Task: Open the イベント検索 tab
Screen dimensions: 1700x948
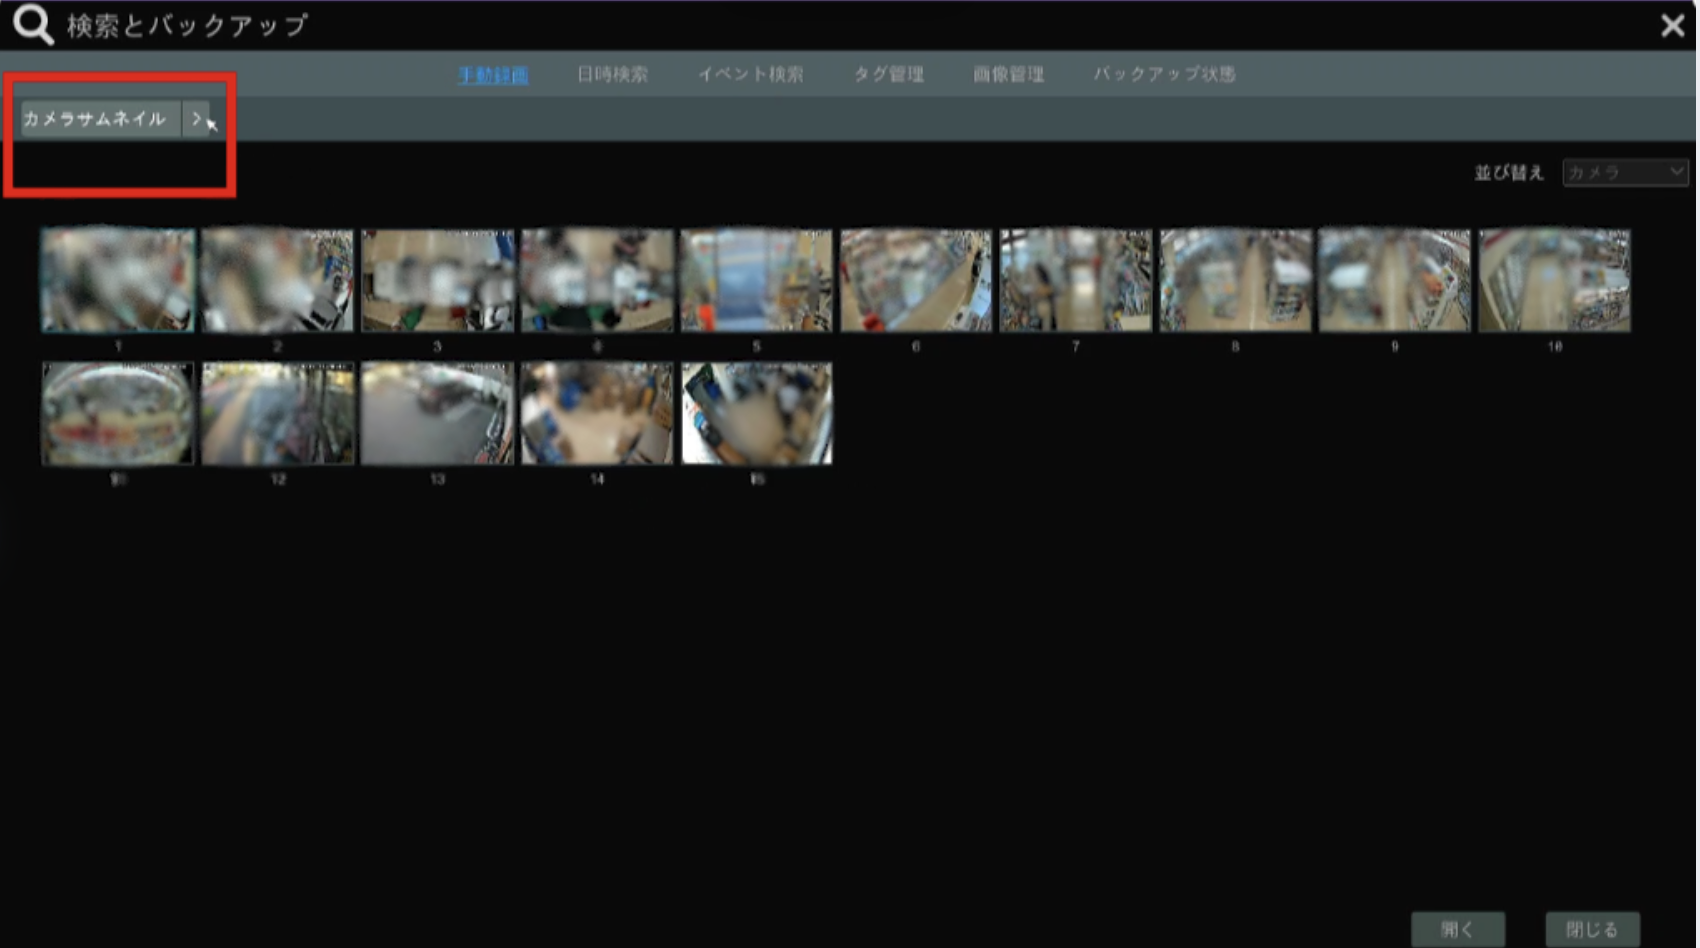Action: point(750,75)
